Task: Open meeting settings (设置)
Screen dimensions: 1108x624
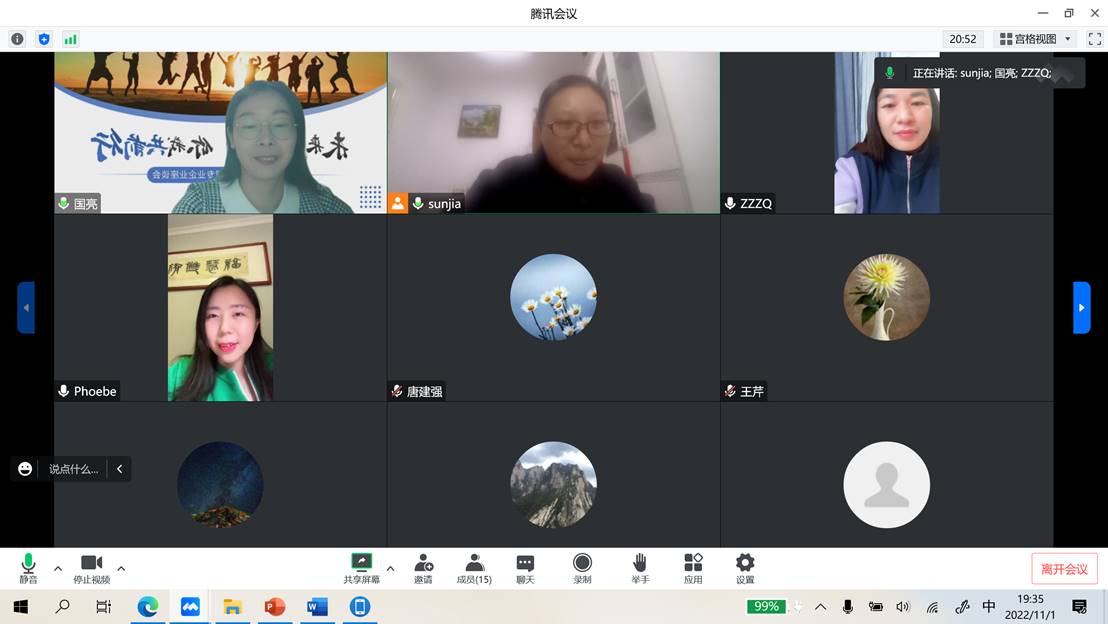Action: point(745,568)
